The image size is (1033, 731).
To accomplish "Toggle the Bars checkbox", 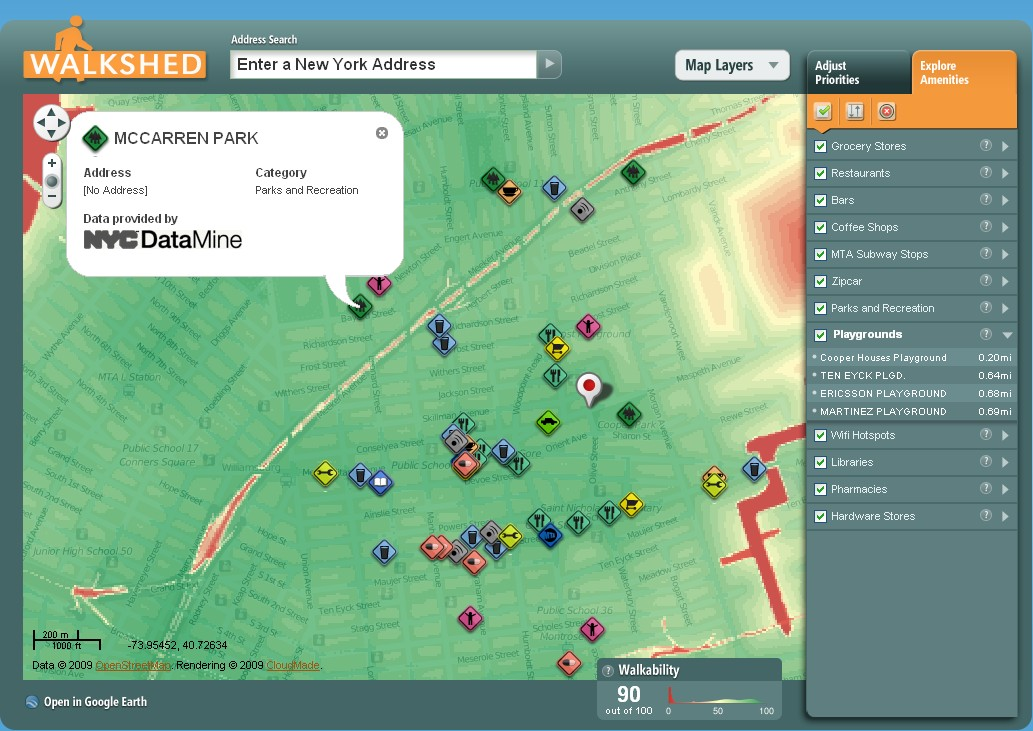I will pos(820,200).
